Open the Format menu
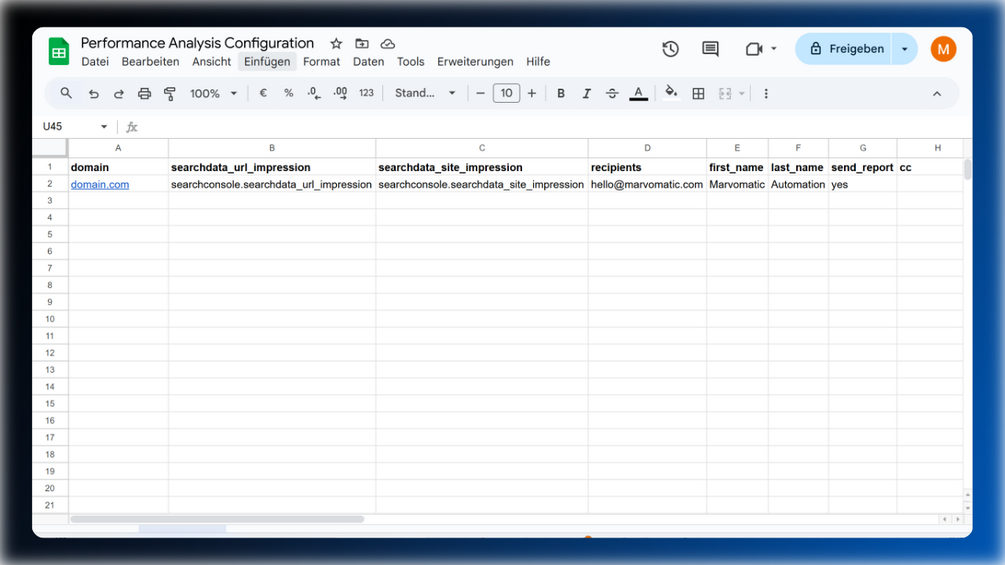 (321, 61)
